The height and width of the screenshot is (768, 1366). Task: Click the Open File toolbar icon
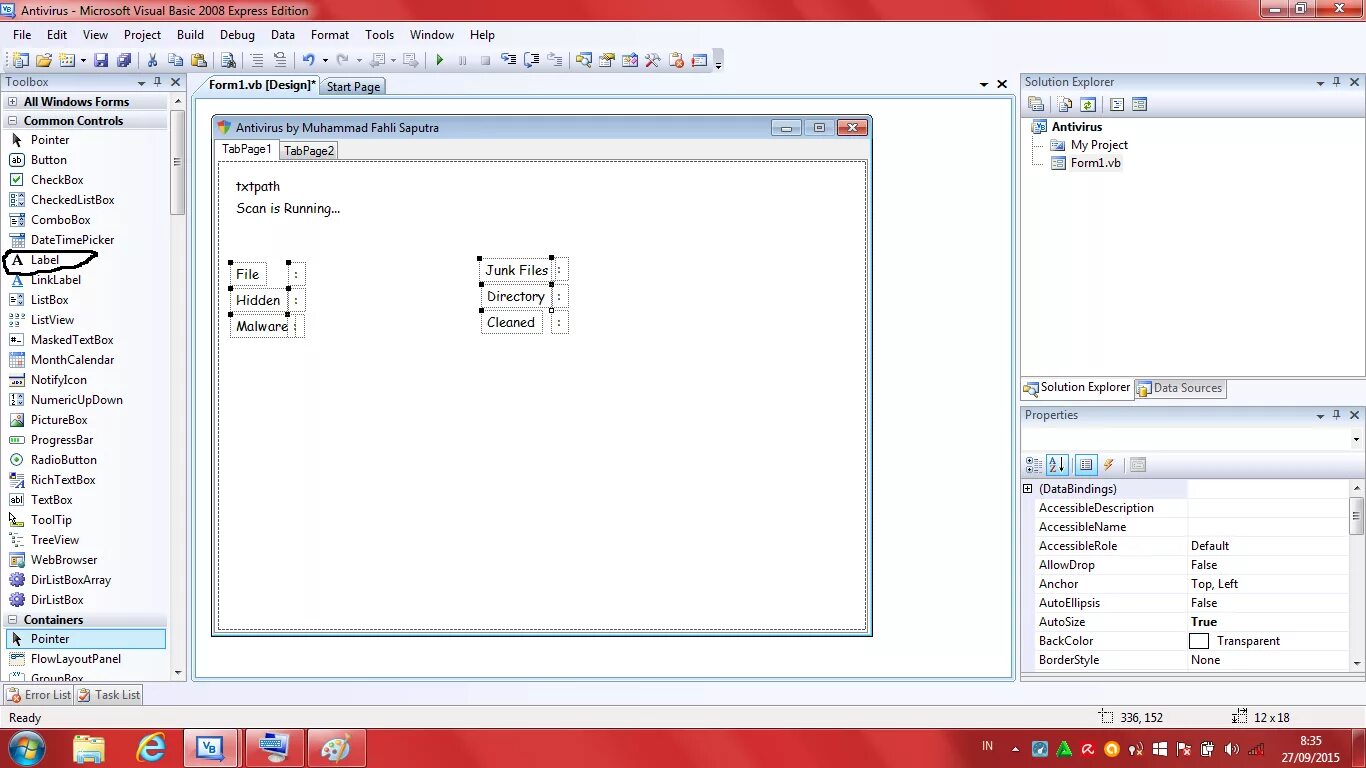click(x=44, y=60)
